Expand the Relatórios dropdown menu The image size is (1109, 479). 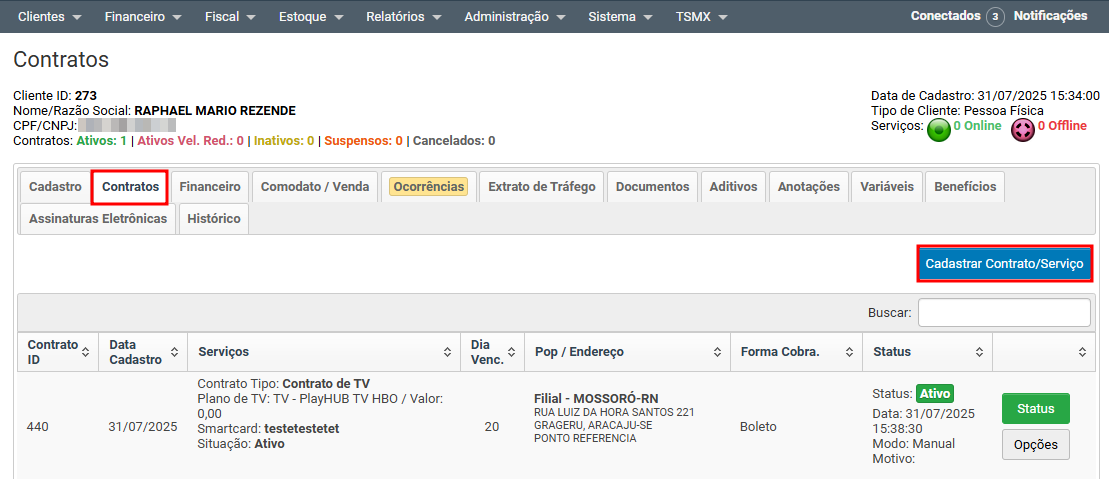click(404, 17)
